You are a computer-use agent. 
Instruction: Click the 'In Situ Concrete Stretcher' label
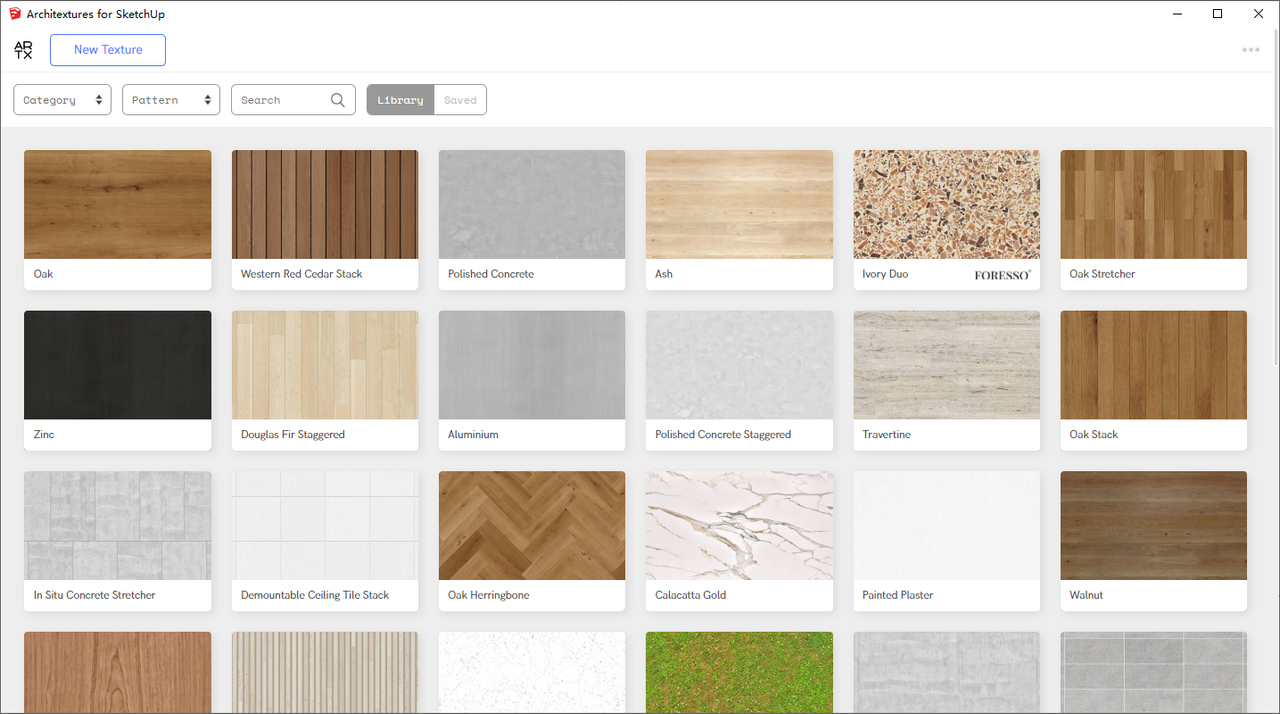click(95, 595)
